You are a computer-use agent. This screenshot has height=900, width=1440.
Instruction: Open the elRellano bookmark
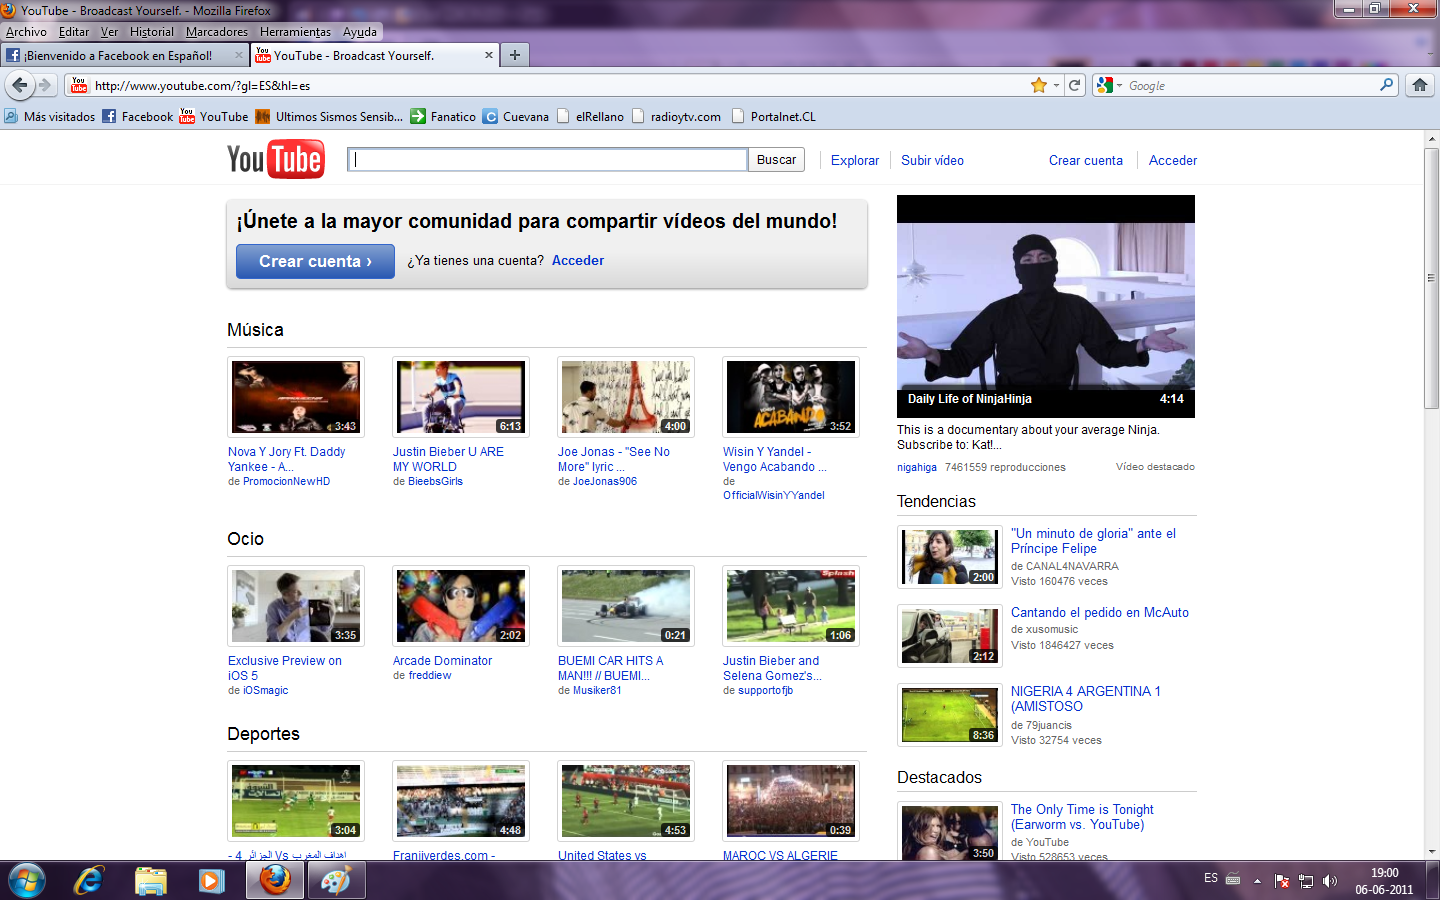pos(590,116)
